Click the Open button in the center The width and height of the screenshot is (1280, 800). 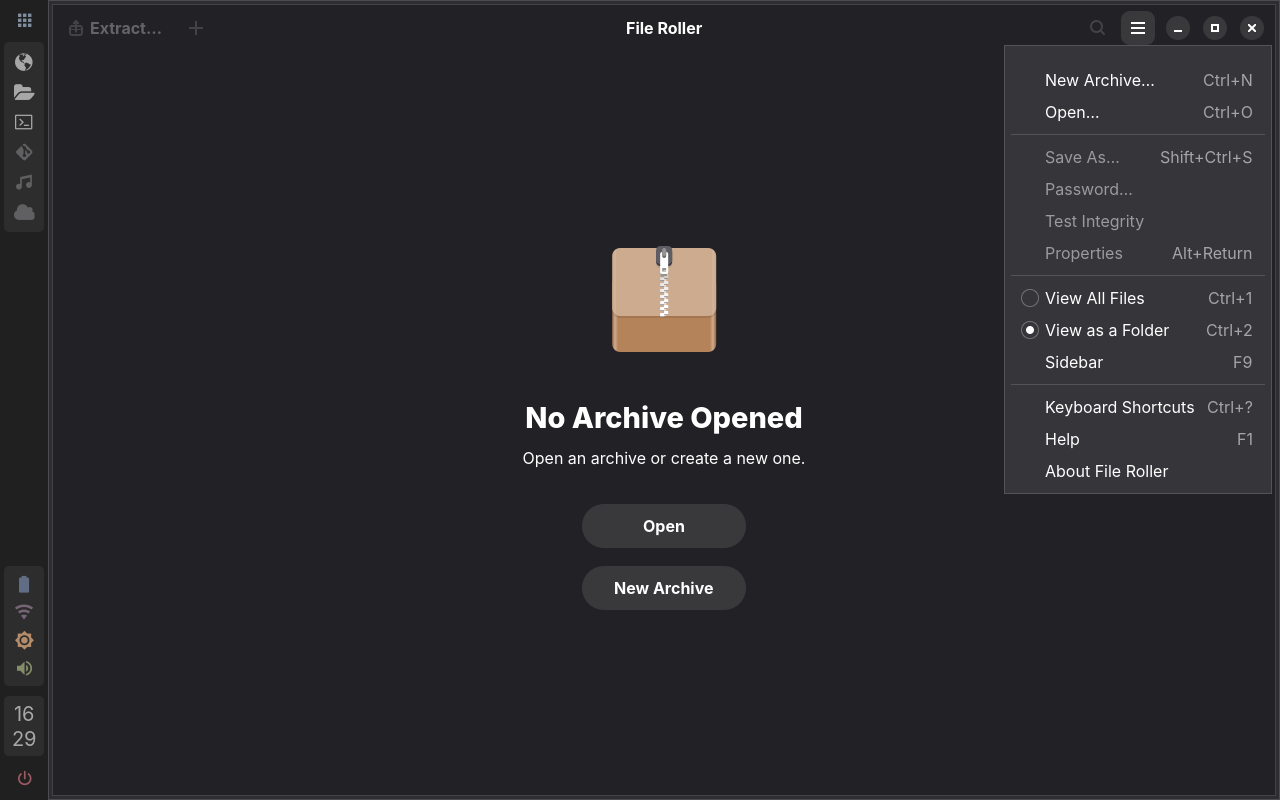click(x=664, y=526)
